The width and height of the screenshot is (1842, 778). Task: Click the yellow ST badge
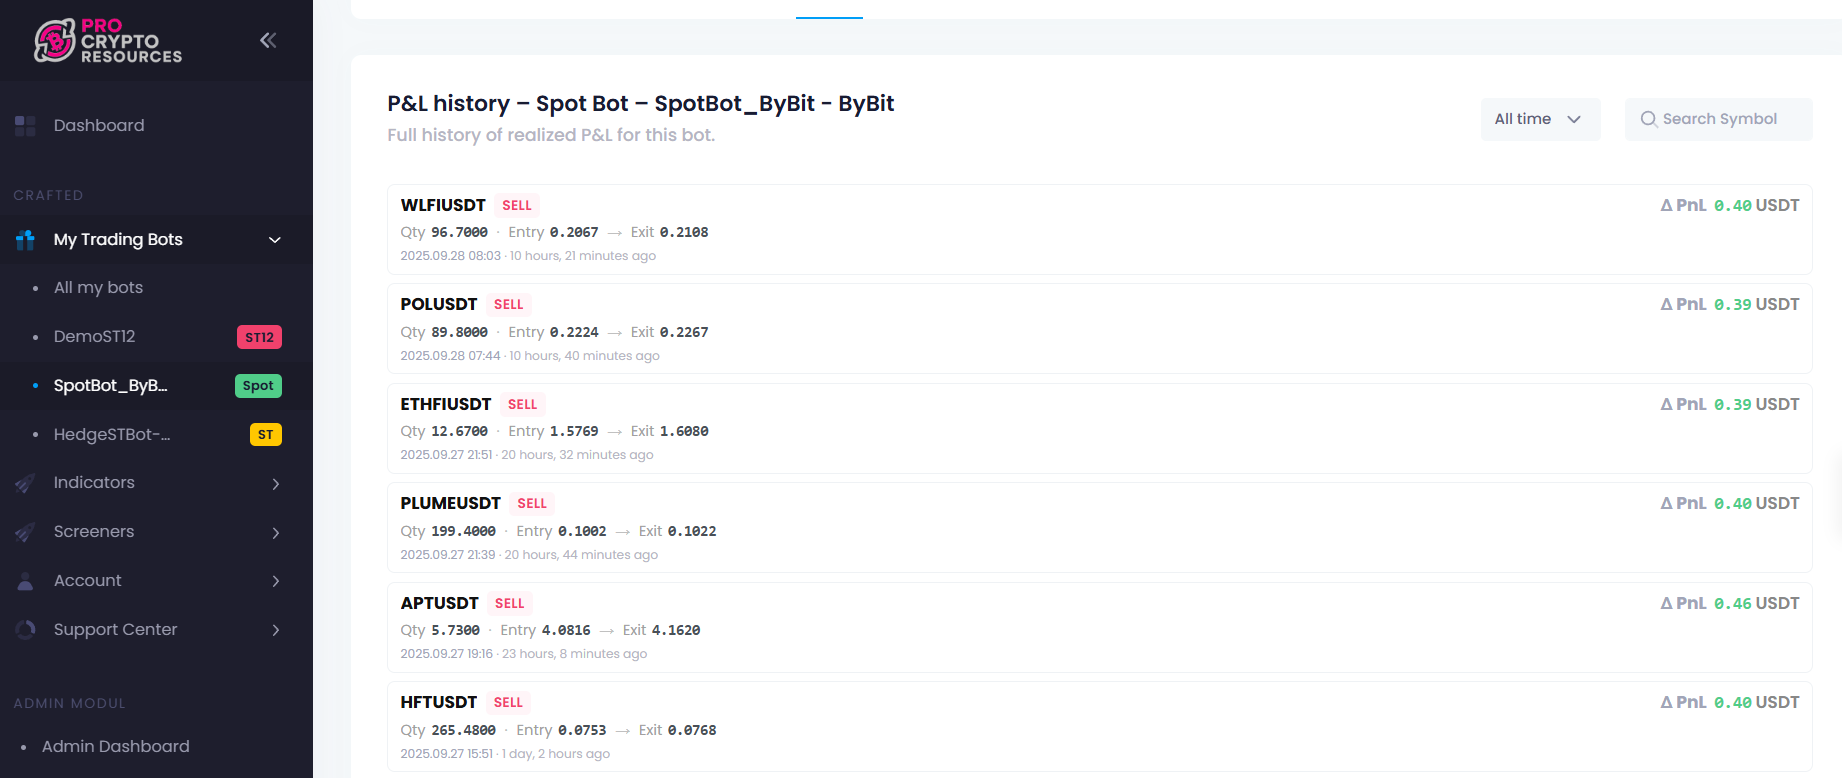[x=265, y=435]
